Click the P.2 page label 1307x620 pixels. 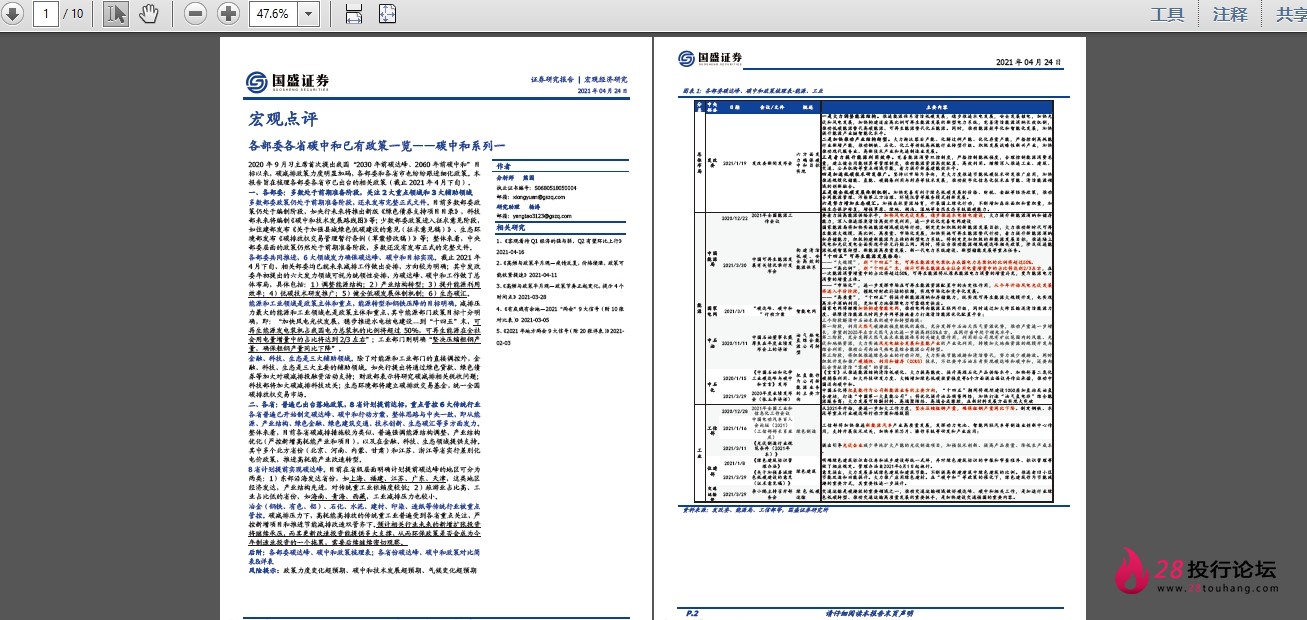pos(691,612)
